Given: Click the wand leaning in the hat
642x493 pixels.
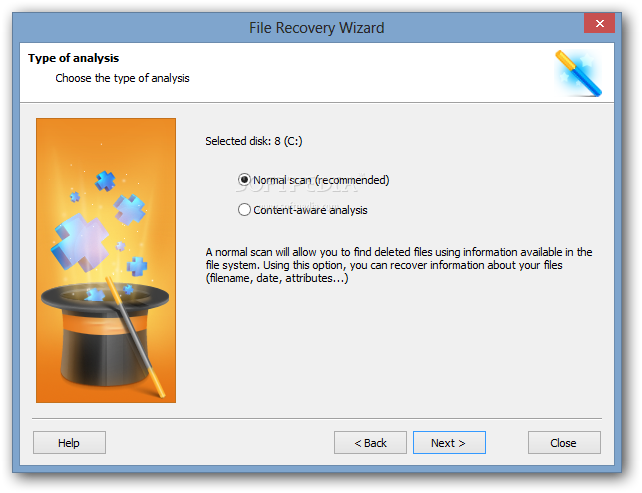Looking at the screenshot, I should (x=135, y=337).
